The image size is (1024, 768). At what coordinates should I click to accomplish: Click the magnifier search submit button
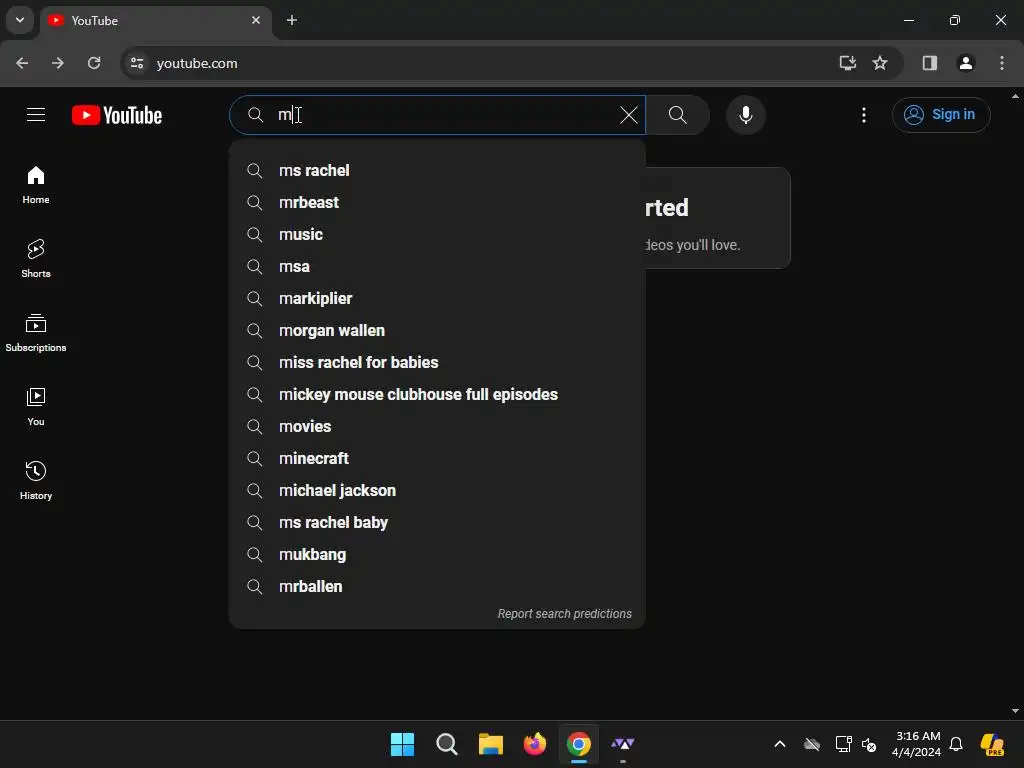pos(678,115)
